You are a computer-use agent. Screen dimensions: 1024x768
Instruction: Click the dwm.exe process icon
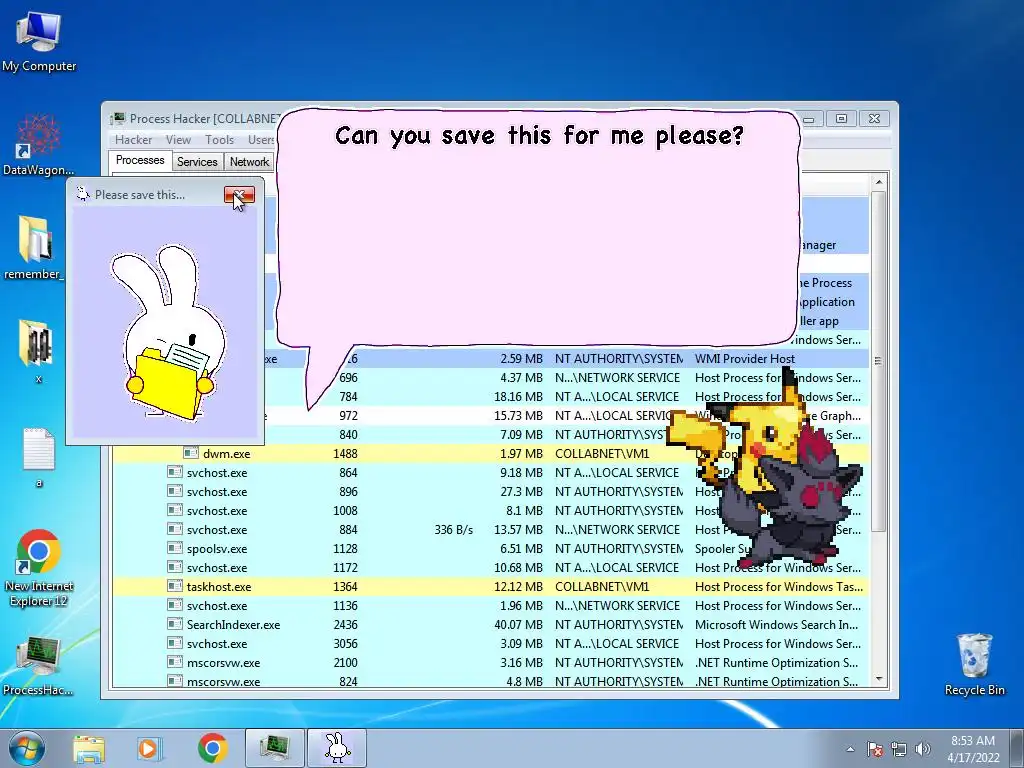(191, 453)
